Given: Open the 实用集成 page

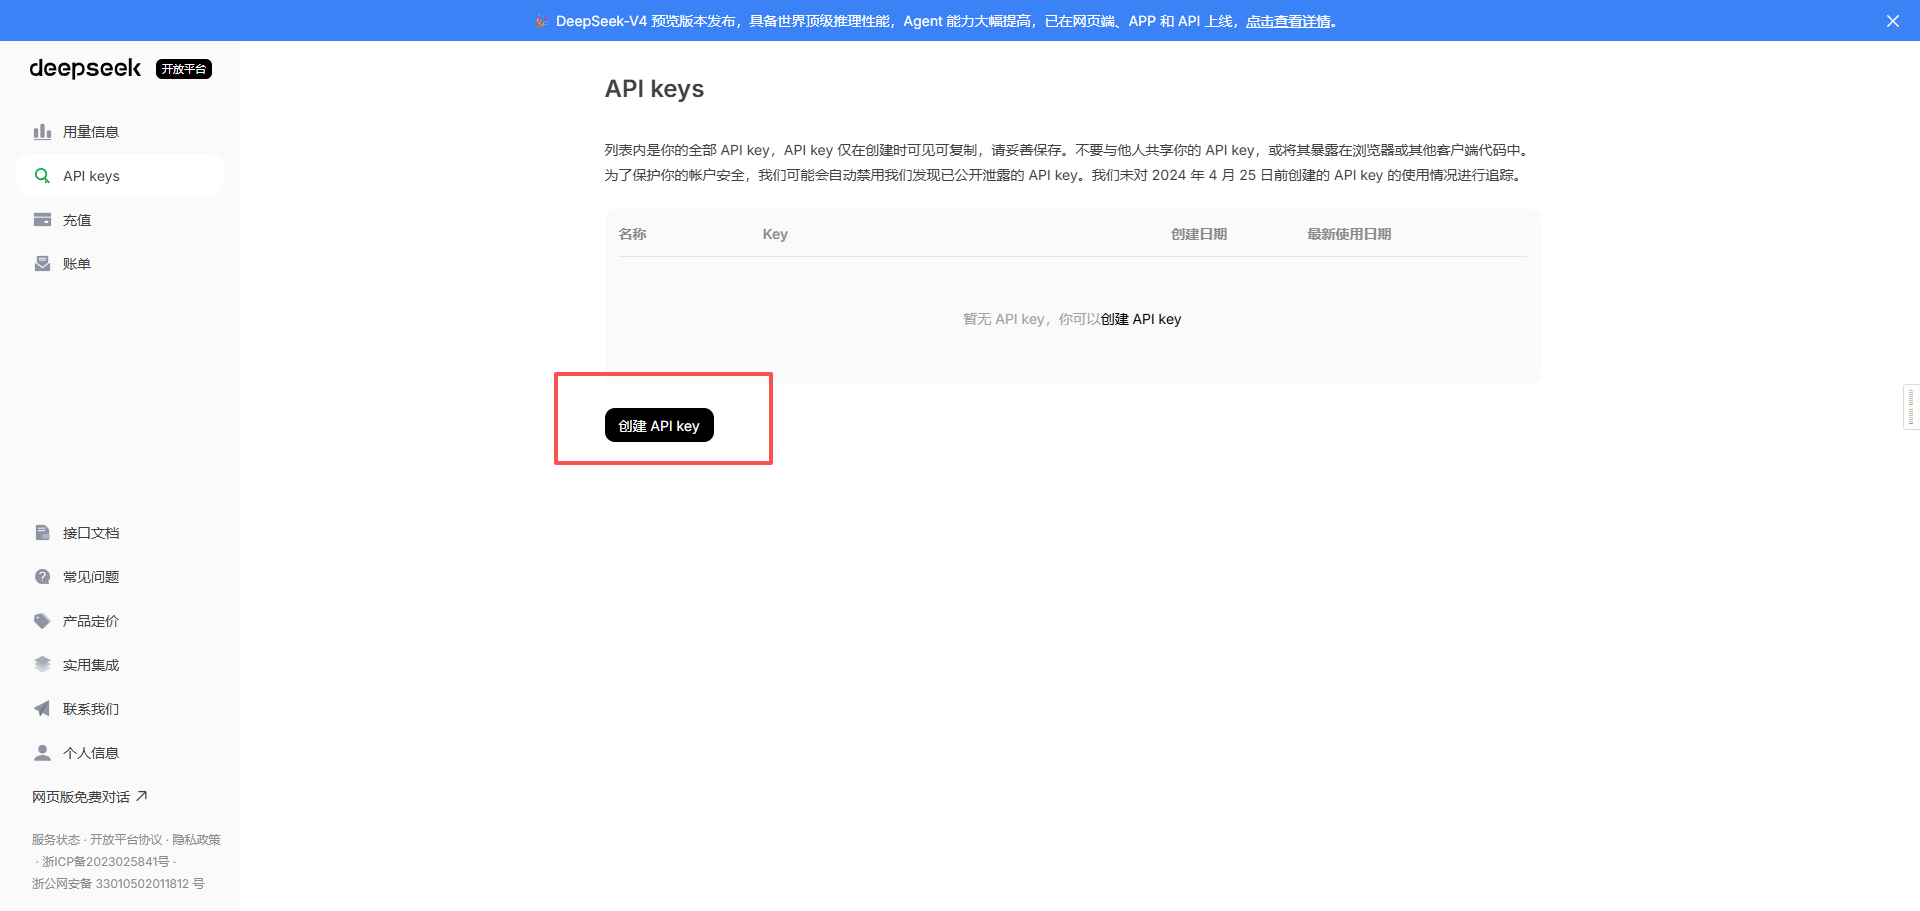Looking at the screenshot, I should [x=120, y=665].
